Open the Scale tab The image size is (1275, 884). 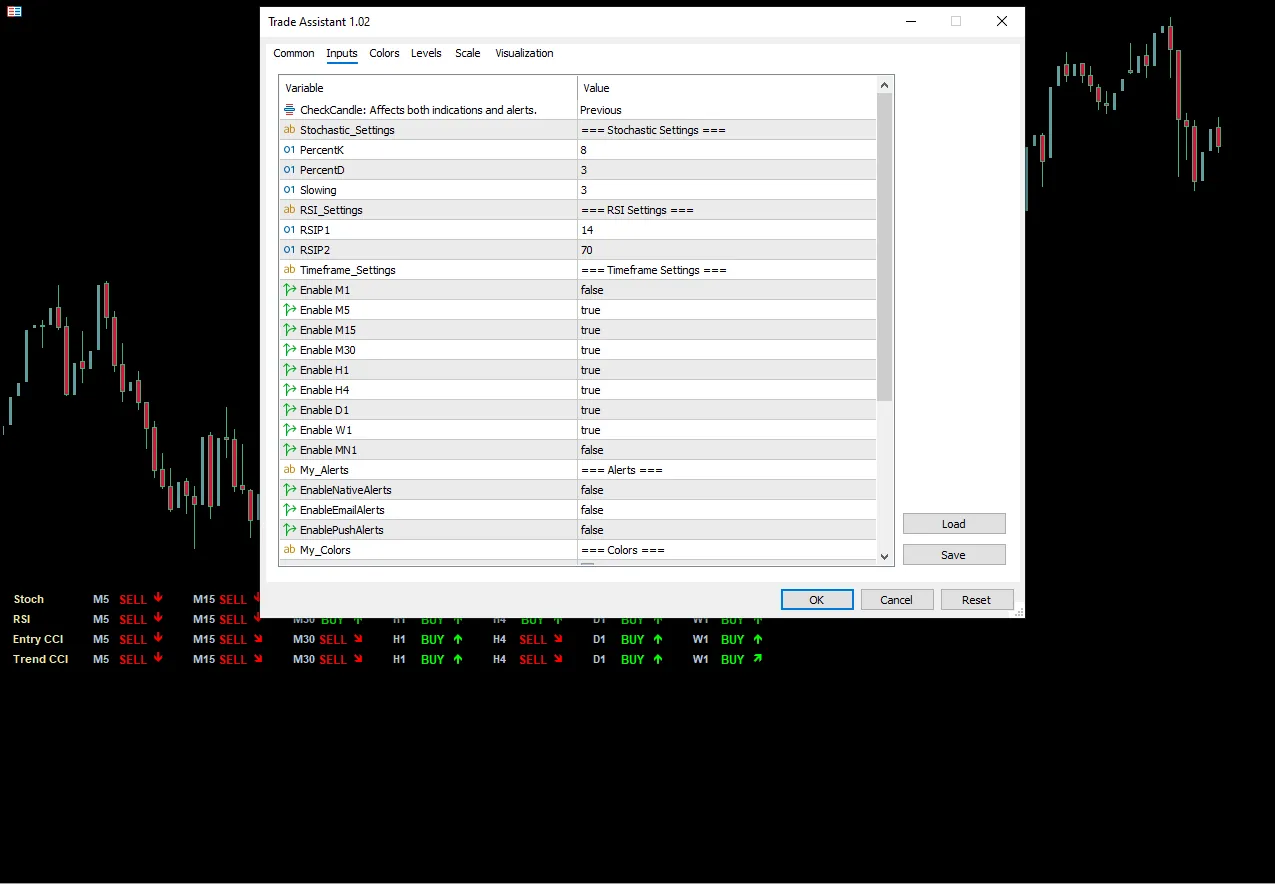pos(468,53)
